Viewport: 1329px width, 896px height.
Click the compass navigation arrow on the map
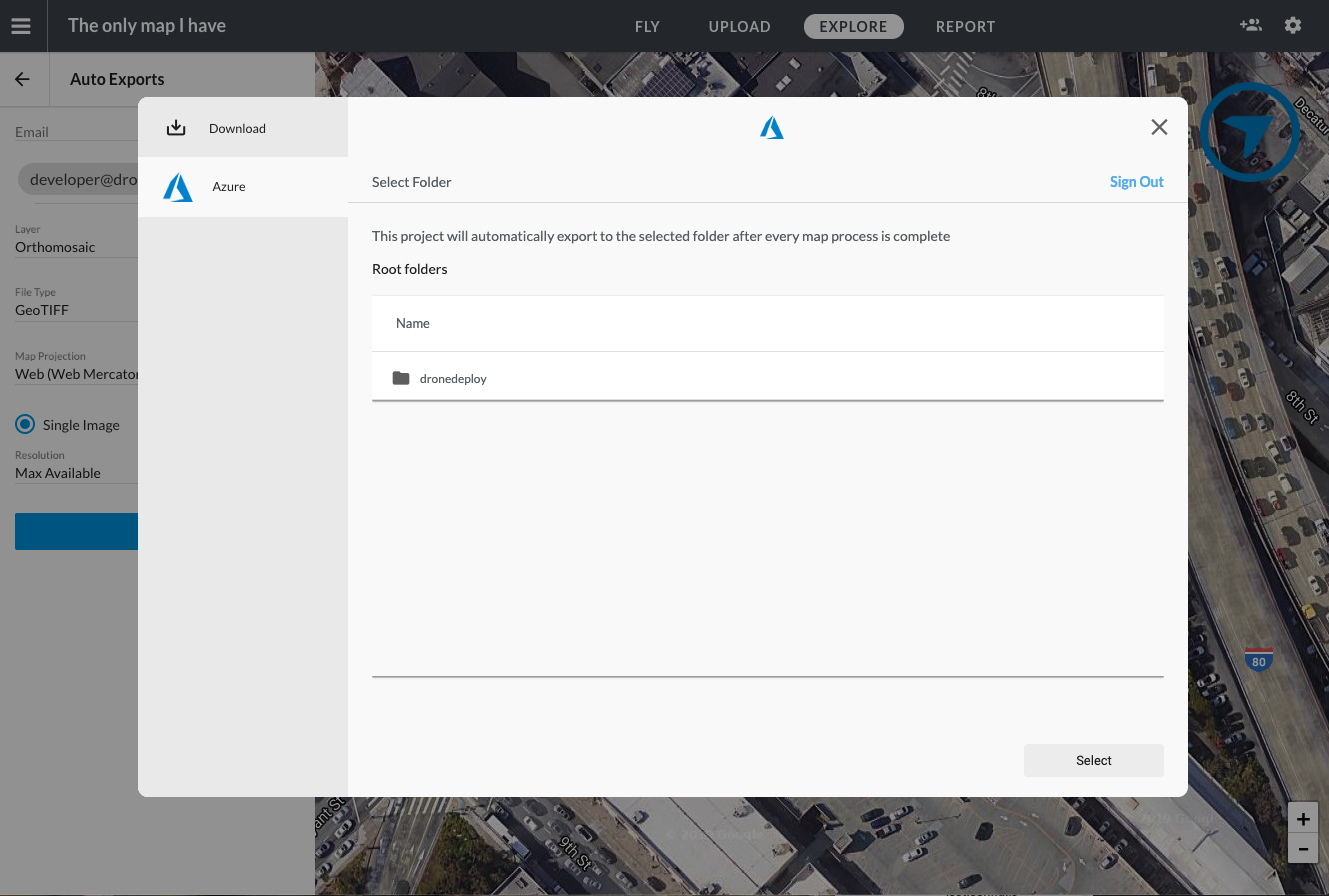pyautogui.click(x=1249, y=131)
